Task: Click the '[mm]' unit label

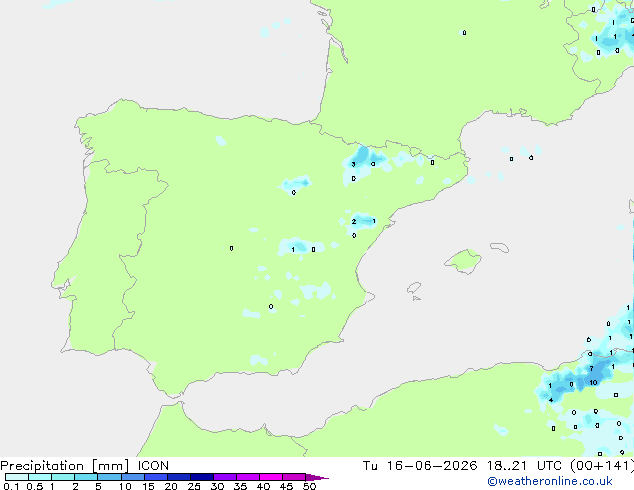Action: tap(110, 466)
